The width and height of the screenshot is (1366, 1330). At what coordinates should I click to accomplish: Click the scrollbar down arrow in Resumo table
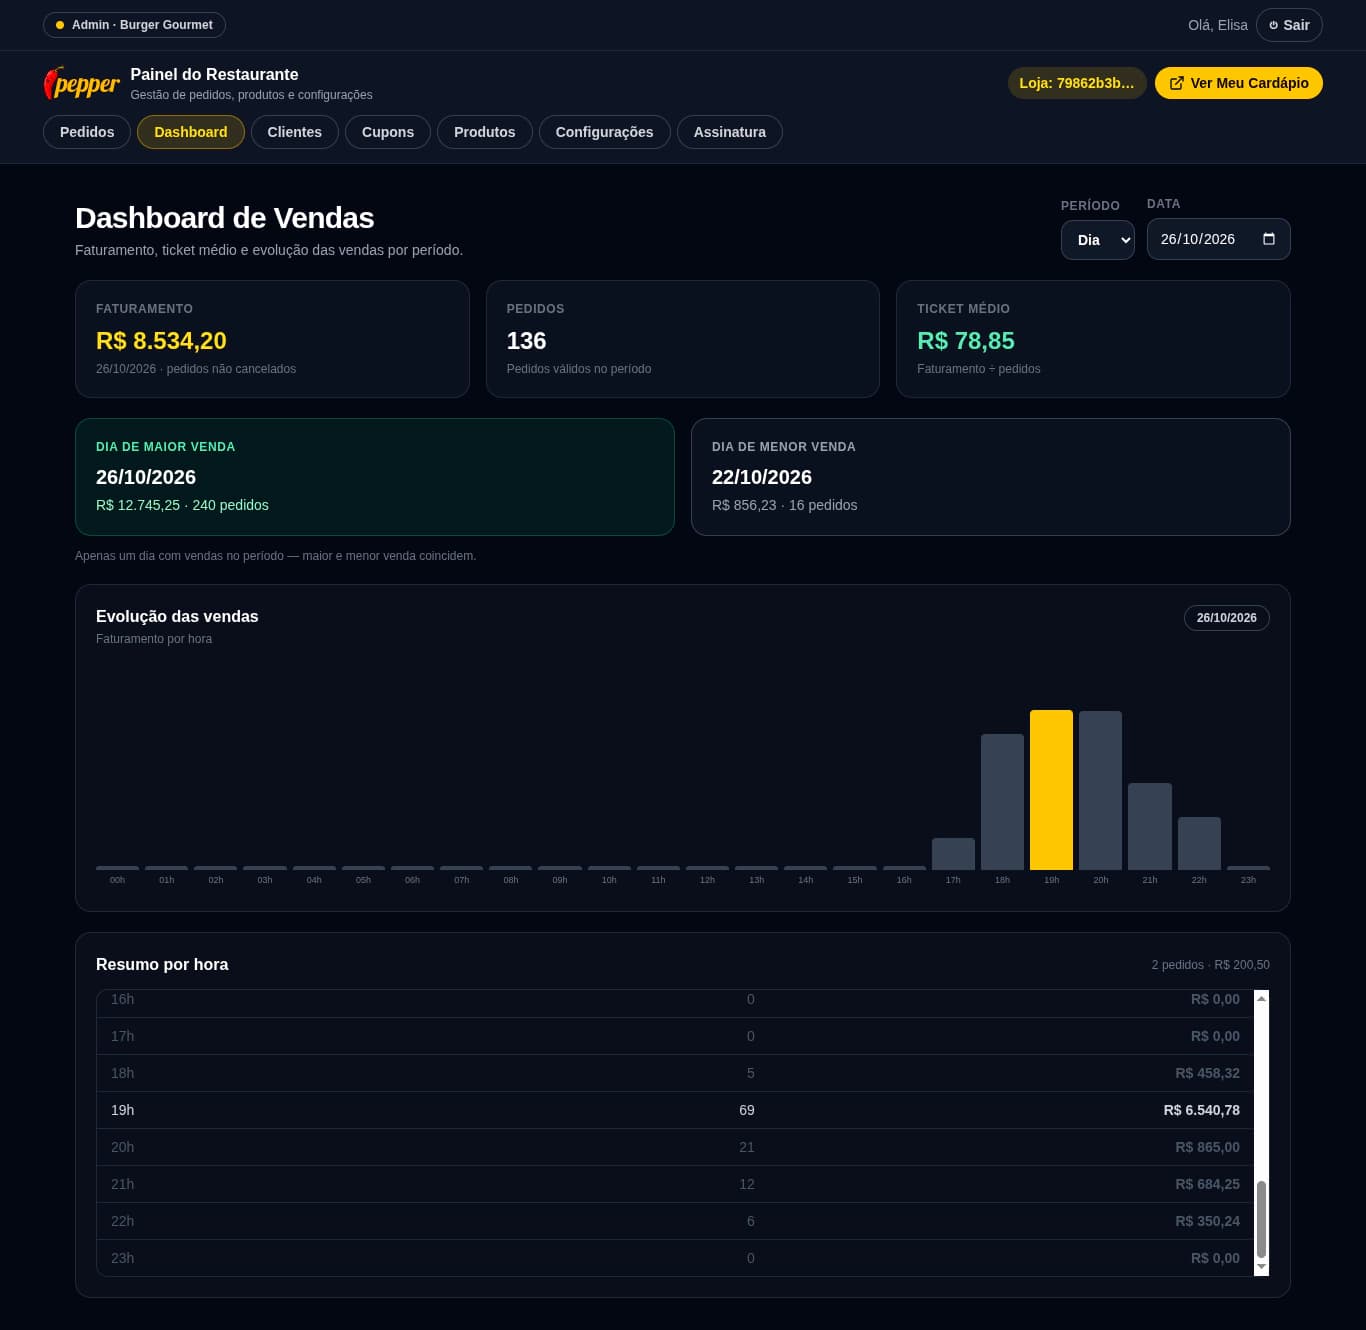tap(1261, 1266)
